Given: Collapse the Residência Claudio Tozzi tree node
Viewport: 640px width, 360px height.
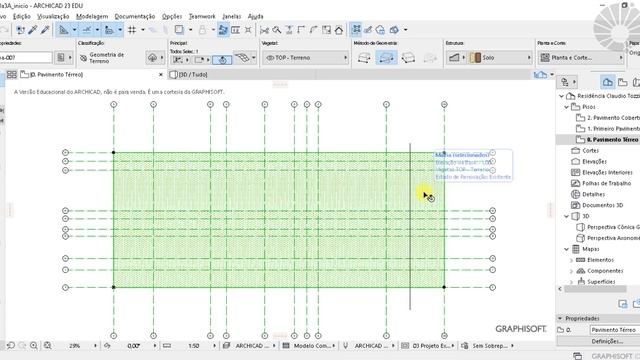Looking at the screenshot, I should (561, 96).
